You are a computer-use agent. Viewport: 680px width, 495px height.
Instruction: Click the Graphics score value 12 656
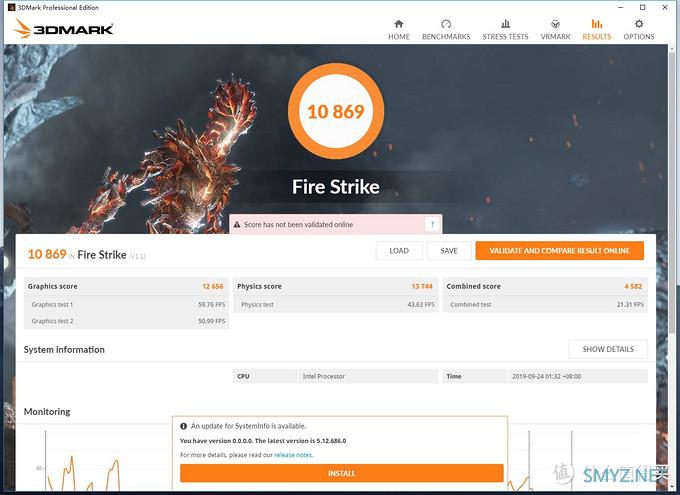(x=212, y=286)
